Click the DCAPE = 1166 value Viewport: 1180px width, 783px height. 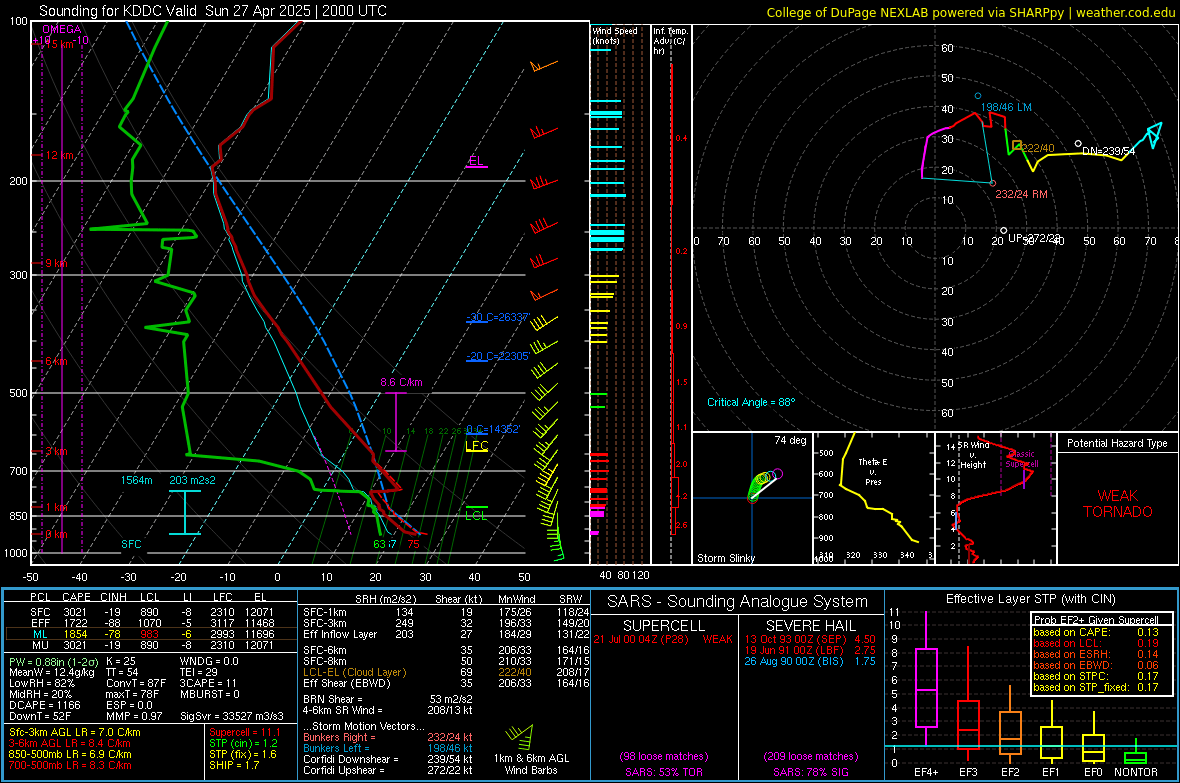point(44,705)
